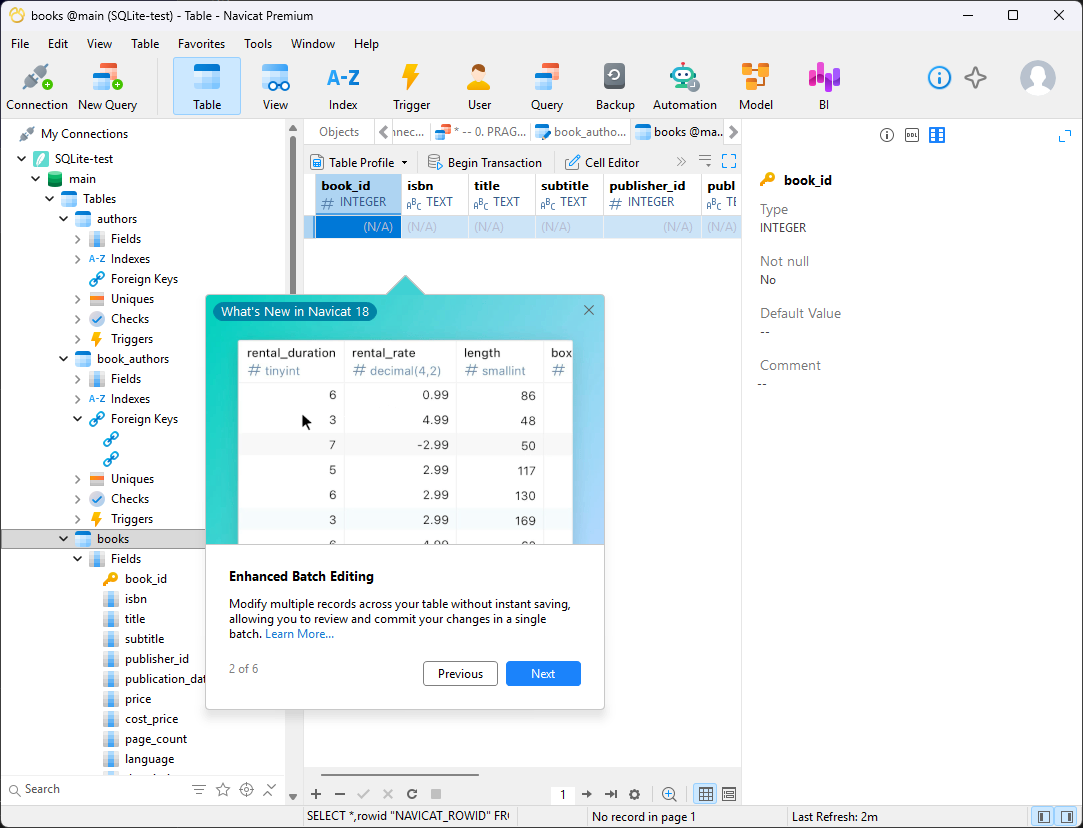Open the BI toolbar icon

pyautogui.click(x=823, y=86)
